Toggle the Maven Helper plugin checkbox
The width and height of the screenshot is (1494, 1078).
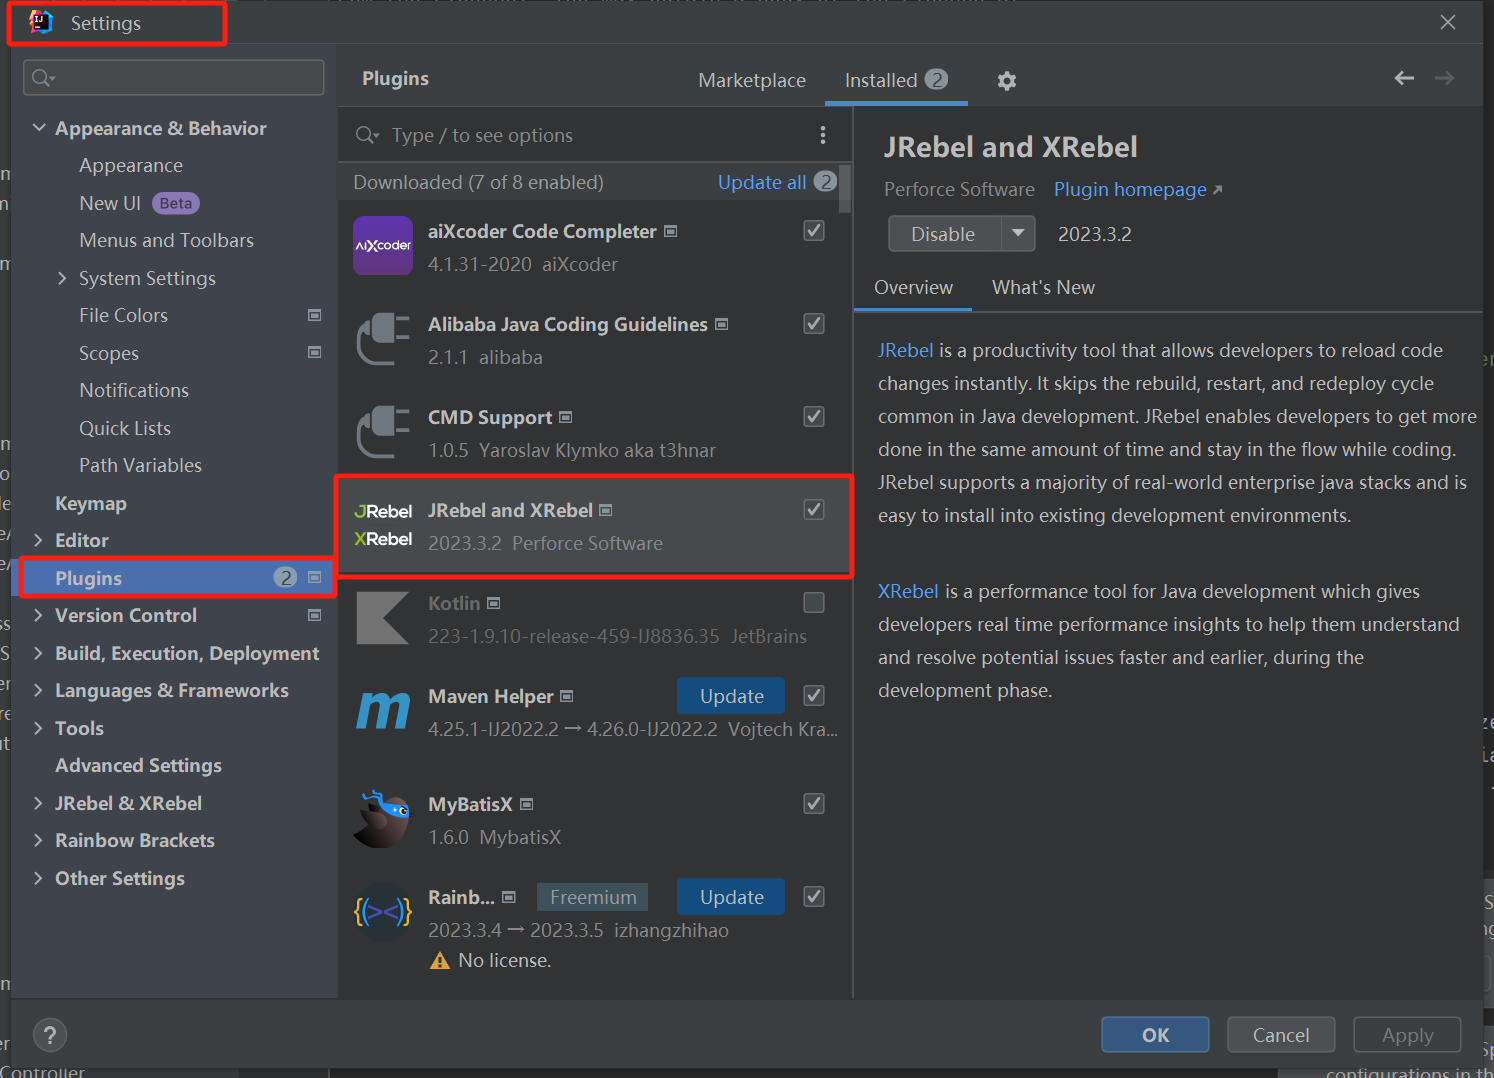coord(814,696)
